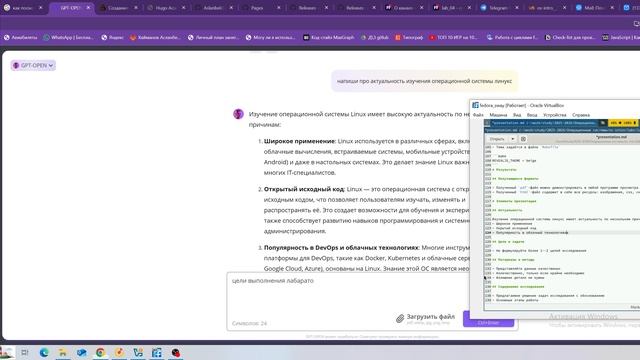Click the purple send button
Image resolution: width=640 pixels, height=360 pixels.
pyautogui.click(x=488, y=319)
